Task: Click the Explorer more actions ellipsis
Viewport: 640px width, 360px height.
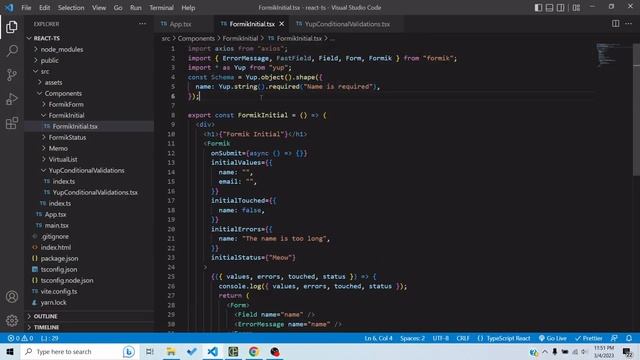Action: tap(142, 24)
